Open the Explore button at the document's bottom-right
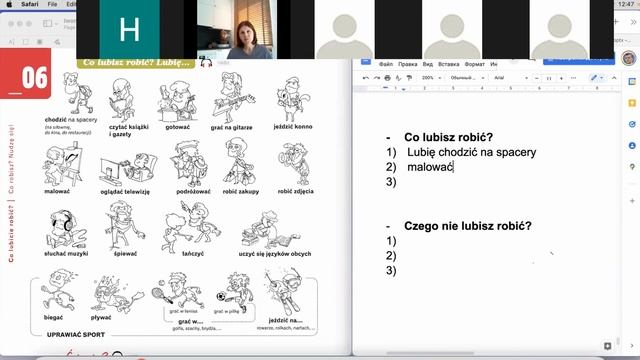Viewport: 640px width, 360px height. click(x=607, y=346)
